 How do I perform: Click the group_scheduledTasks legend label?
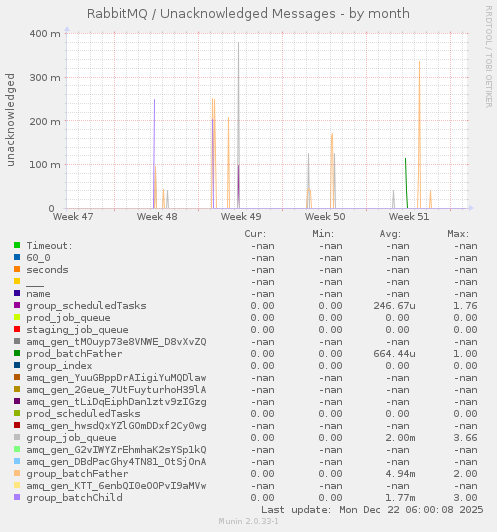[87, 306]
